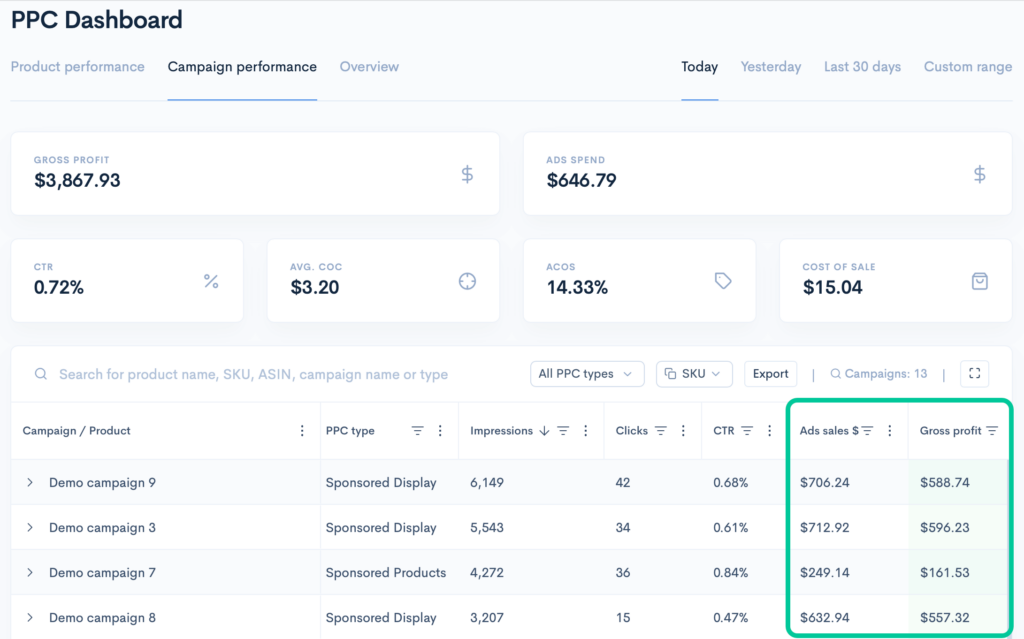The width and height of the screenshot is (1024, 639).
Task: Open the three-dot menu on Campaign / Product column
Action: (x=302, y=429)
